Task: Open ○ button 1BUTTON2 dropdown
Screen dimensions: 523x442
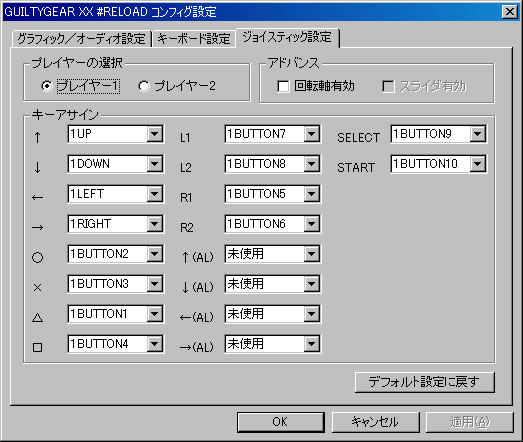Action: click(115, 254)
